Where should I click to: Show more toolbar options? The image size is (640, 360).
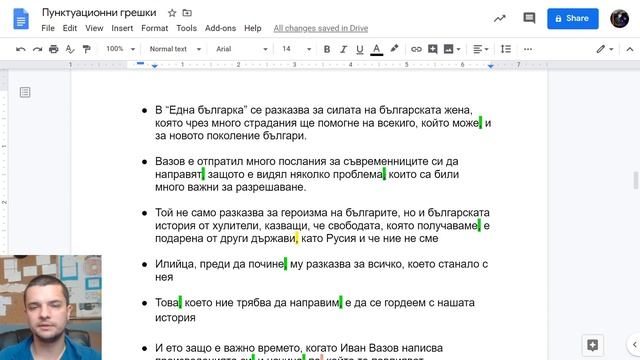click(x=528, y=49)
